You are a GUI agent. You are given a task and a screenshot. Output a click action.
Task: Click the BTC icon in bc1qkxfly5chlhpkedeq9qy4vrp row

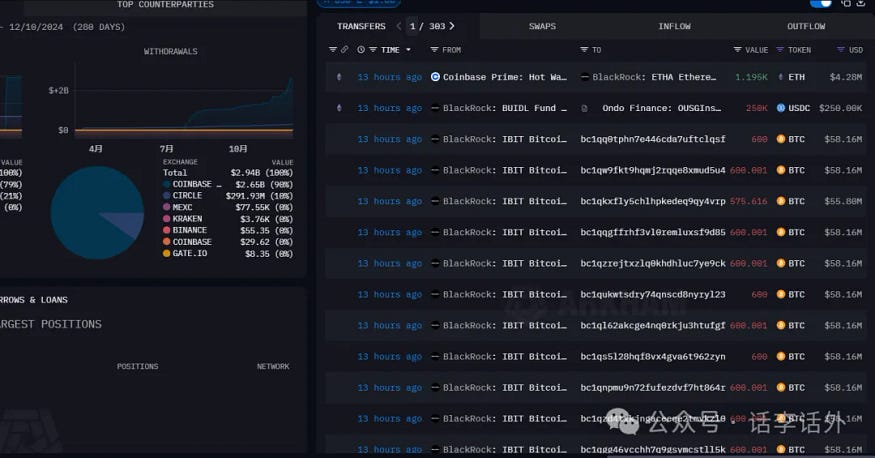tap(781, 201)
